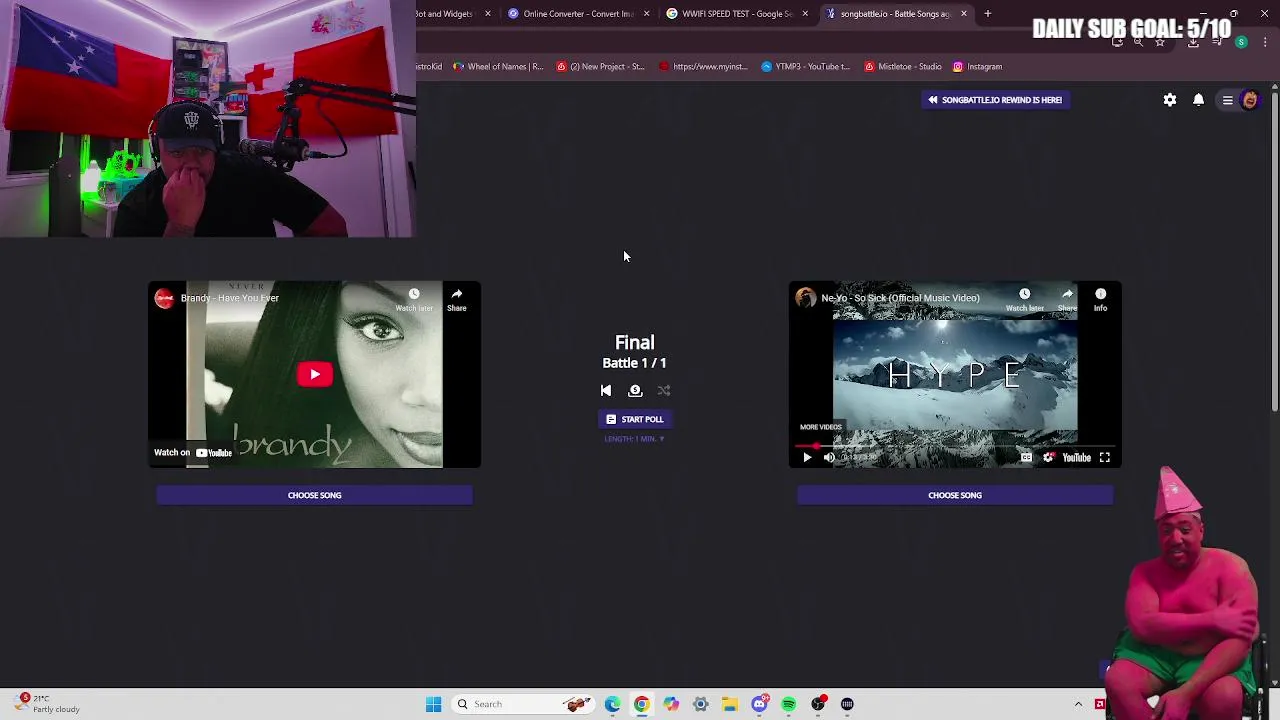Click the coin bag icon
This screenshot has height=720, width=1280.
[x=635, y=391]
